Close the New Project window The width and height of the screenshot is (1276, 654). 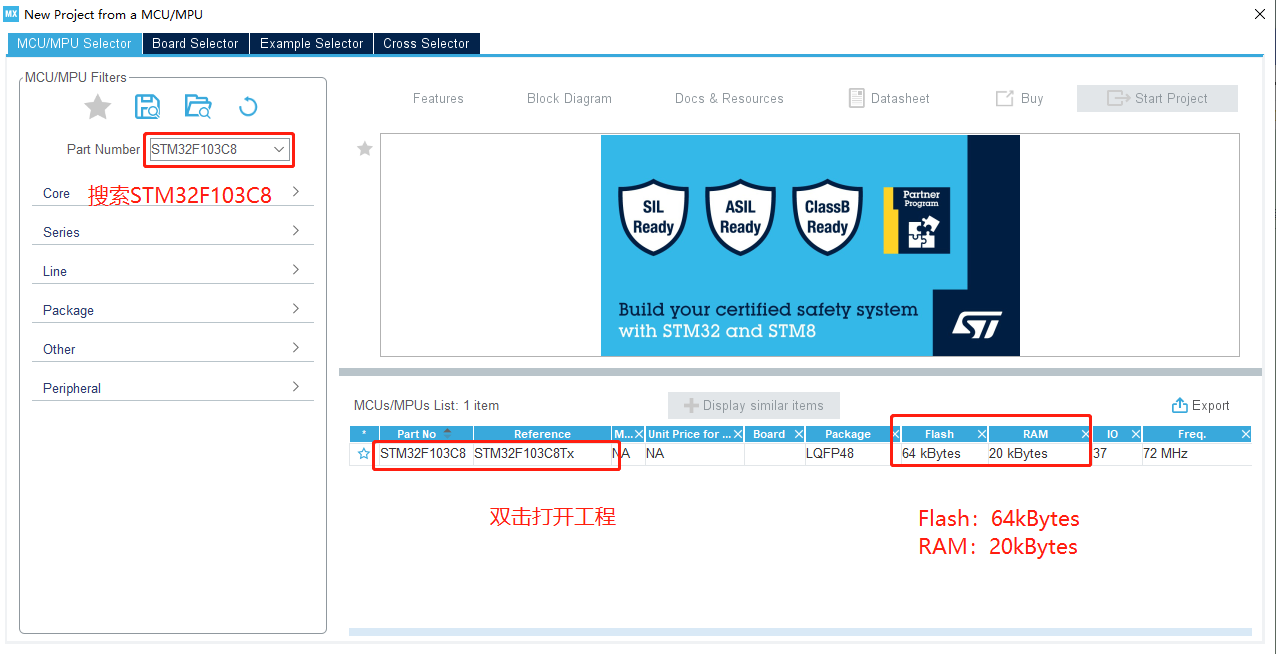1258,14
